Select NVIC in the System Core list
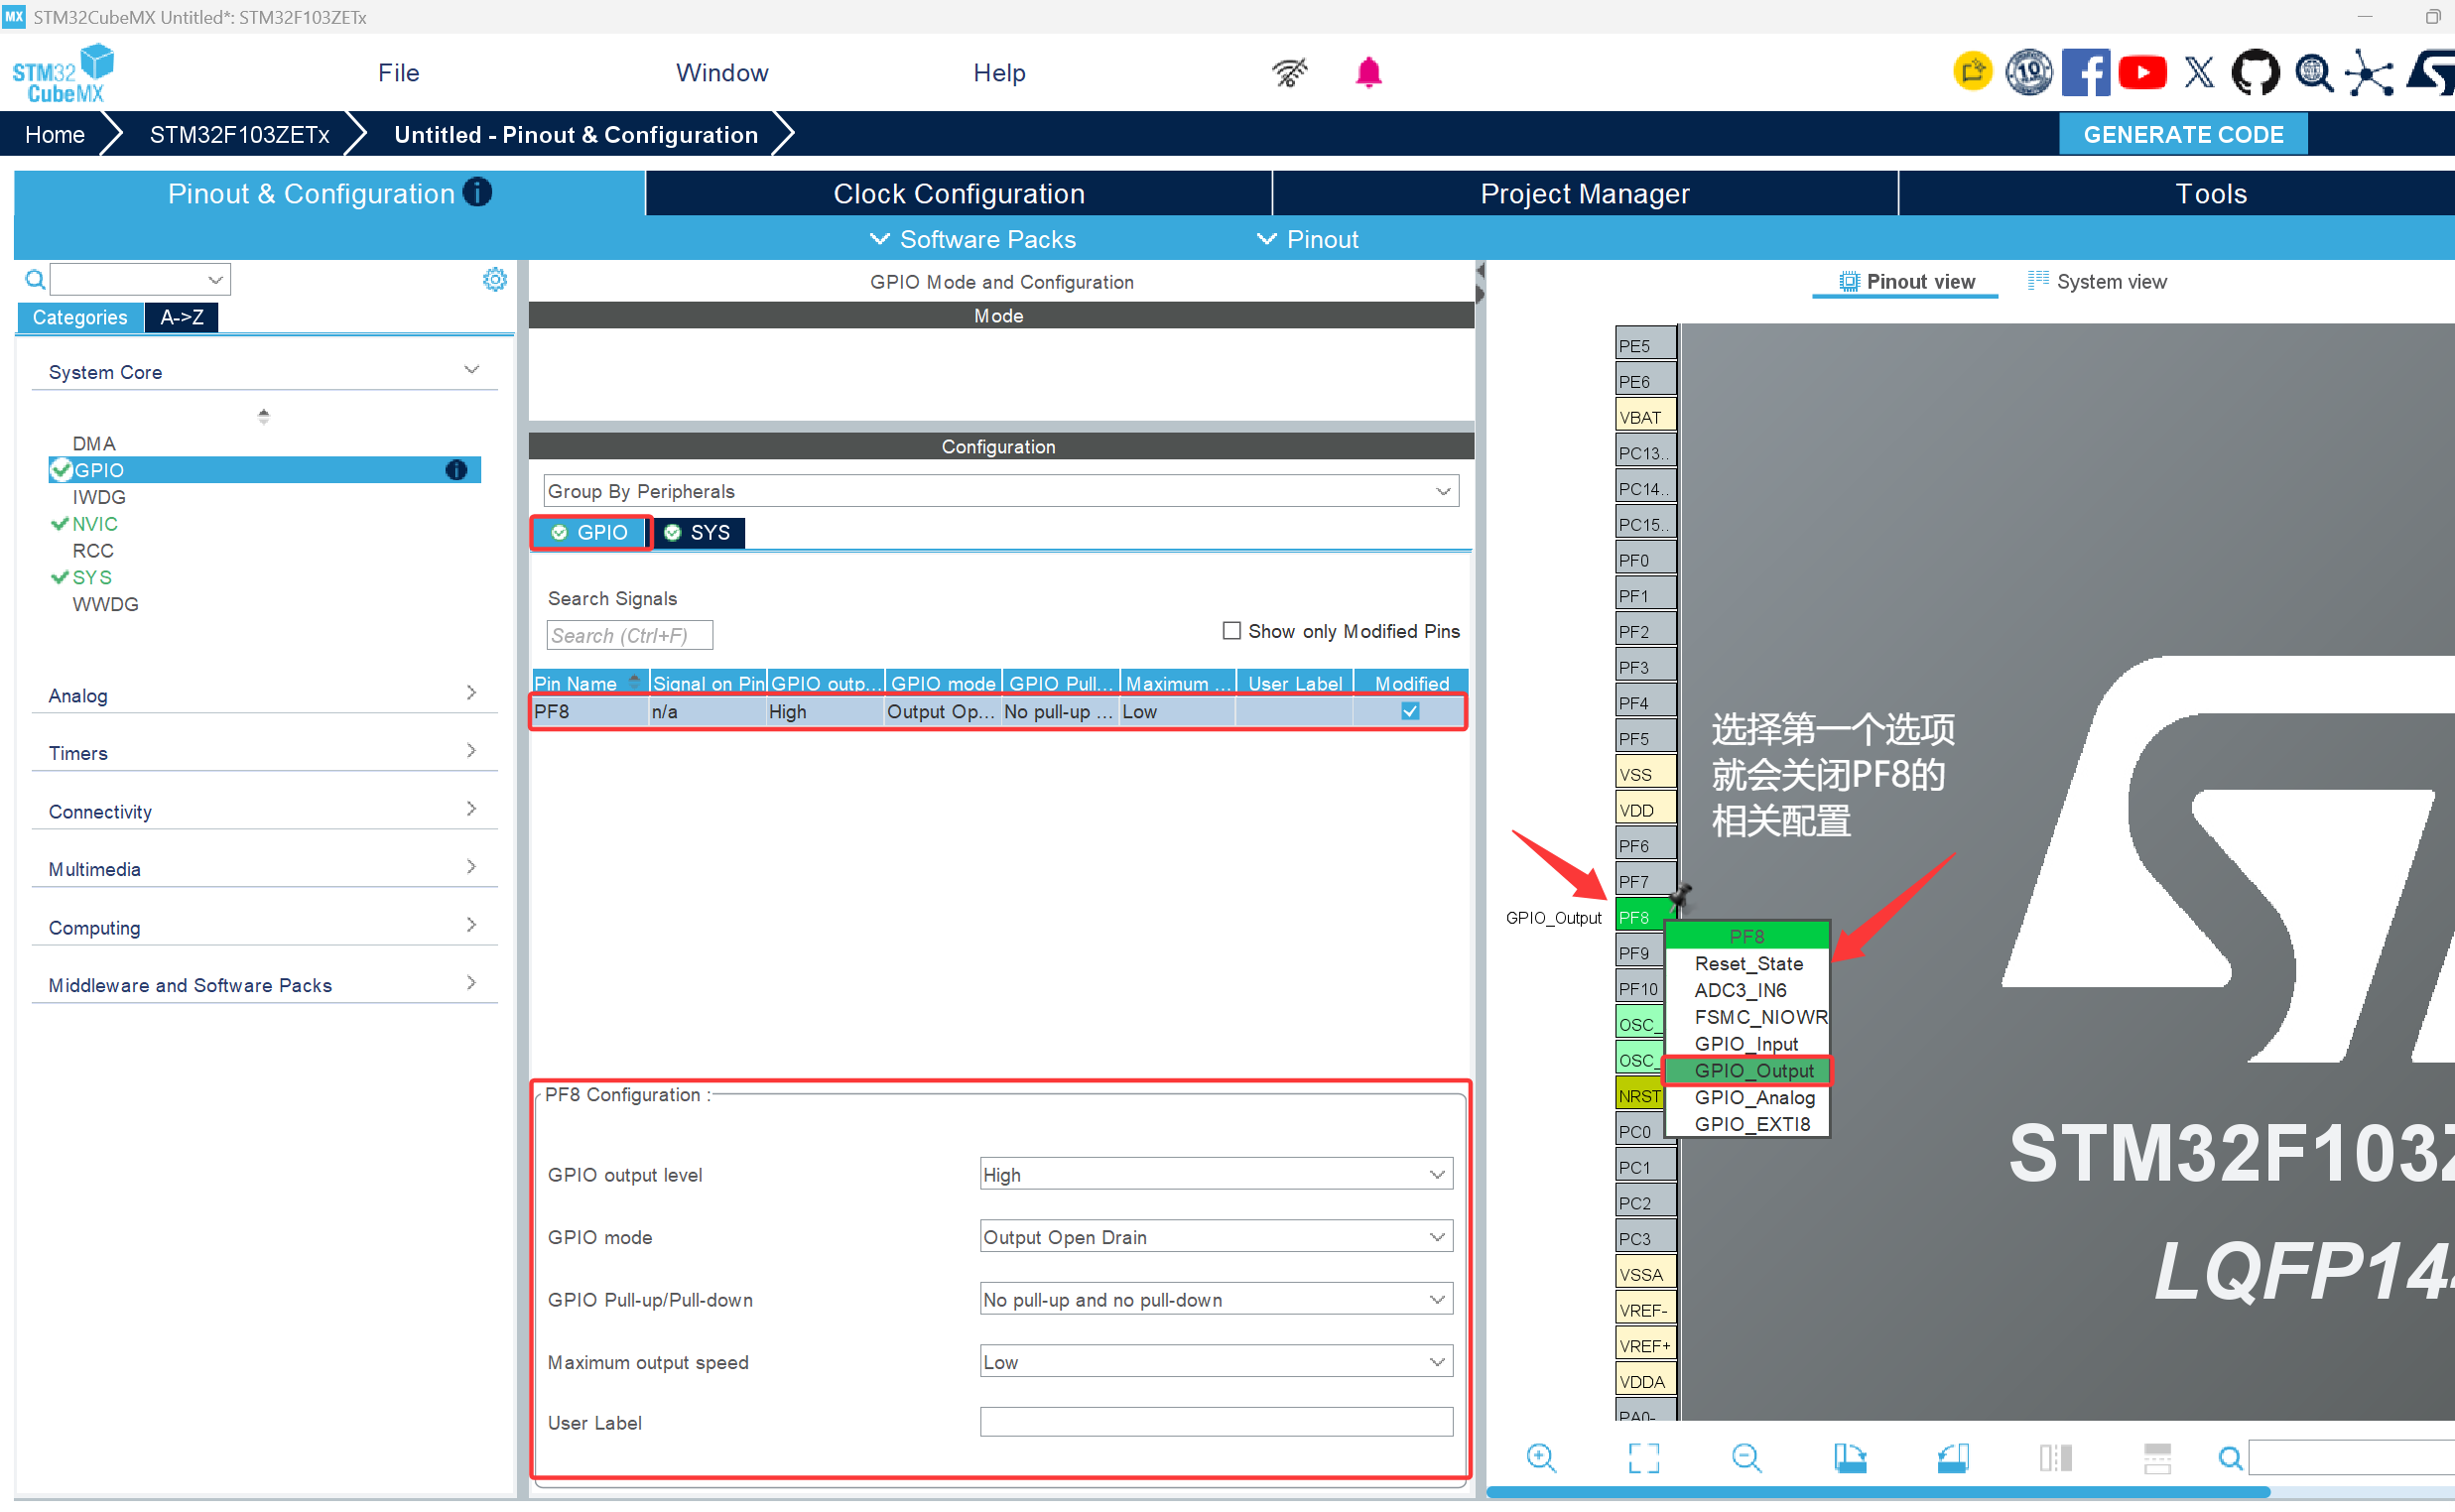 (94, 524)
